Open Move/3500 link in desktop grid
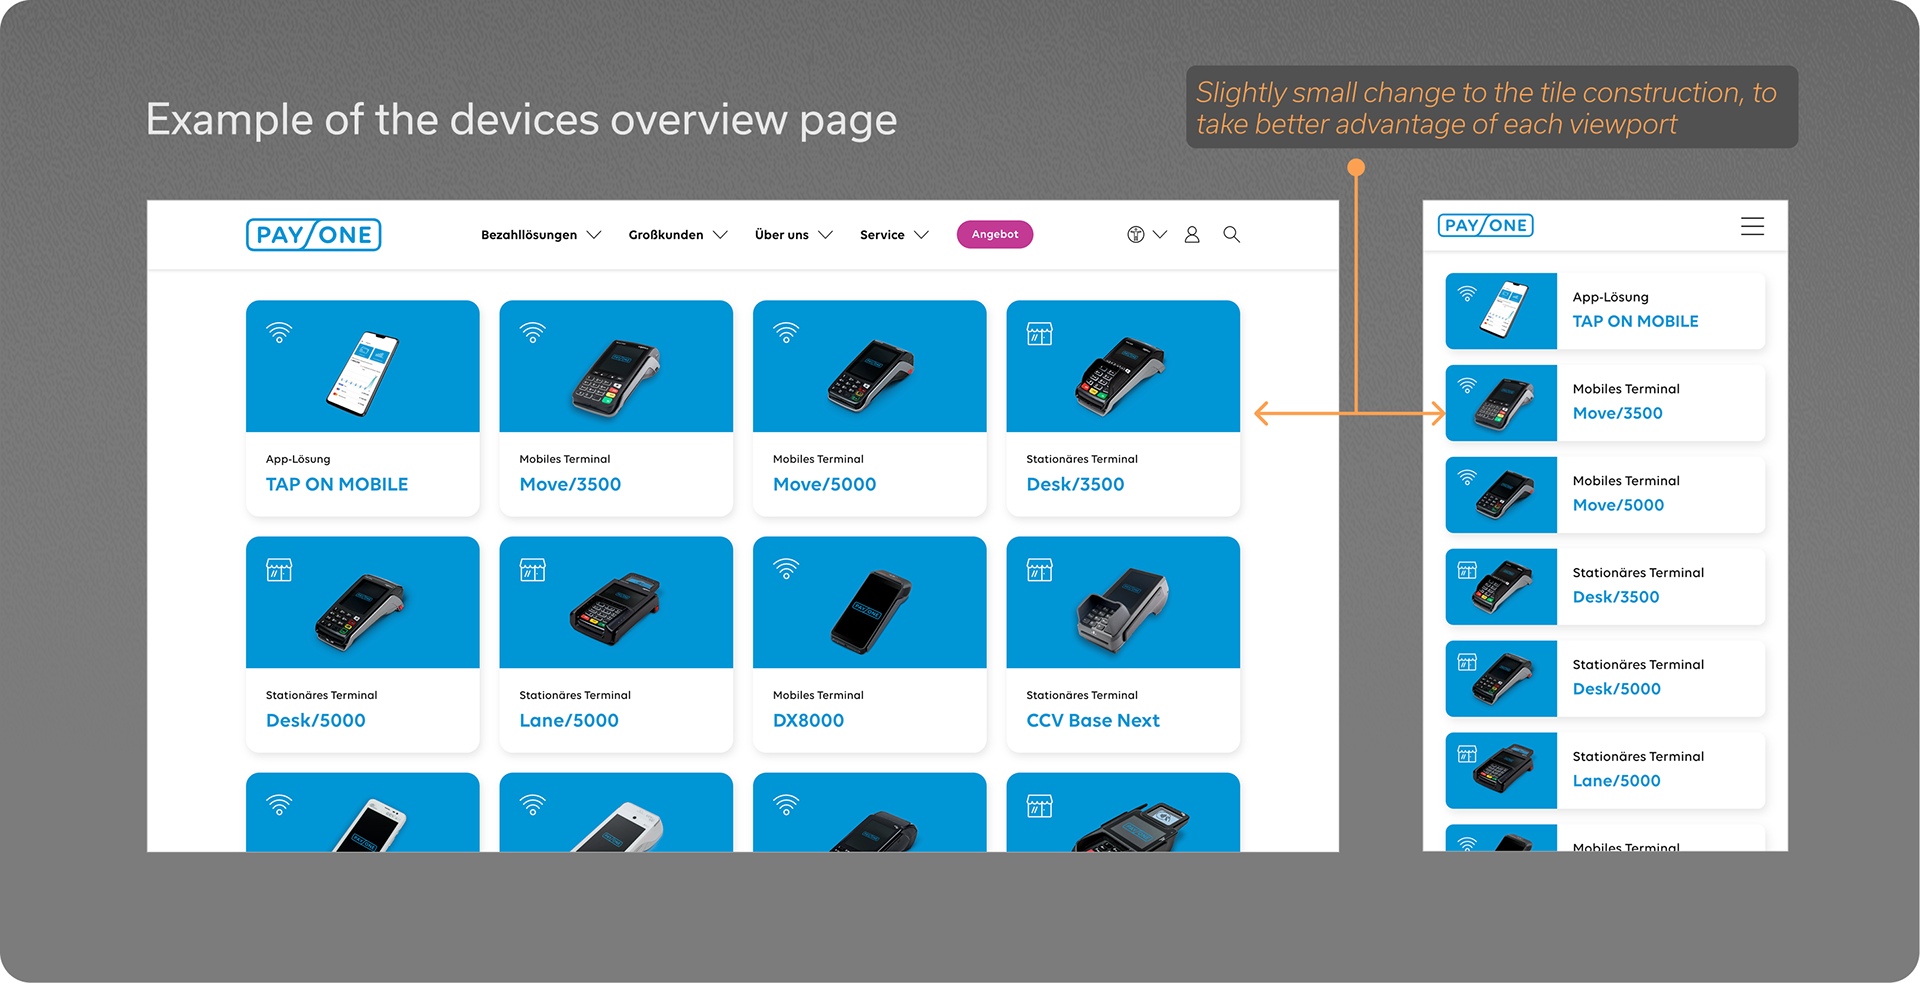This screenshot has height=983, width=1920. (x=570, y=484)
